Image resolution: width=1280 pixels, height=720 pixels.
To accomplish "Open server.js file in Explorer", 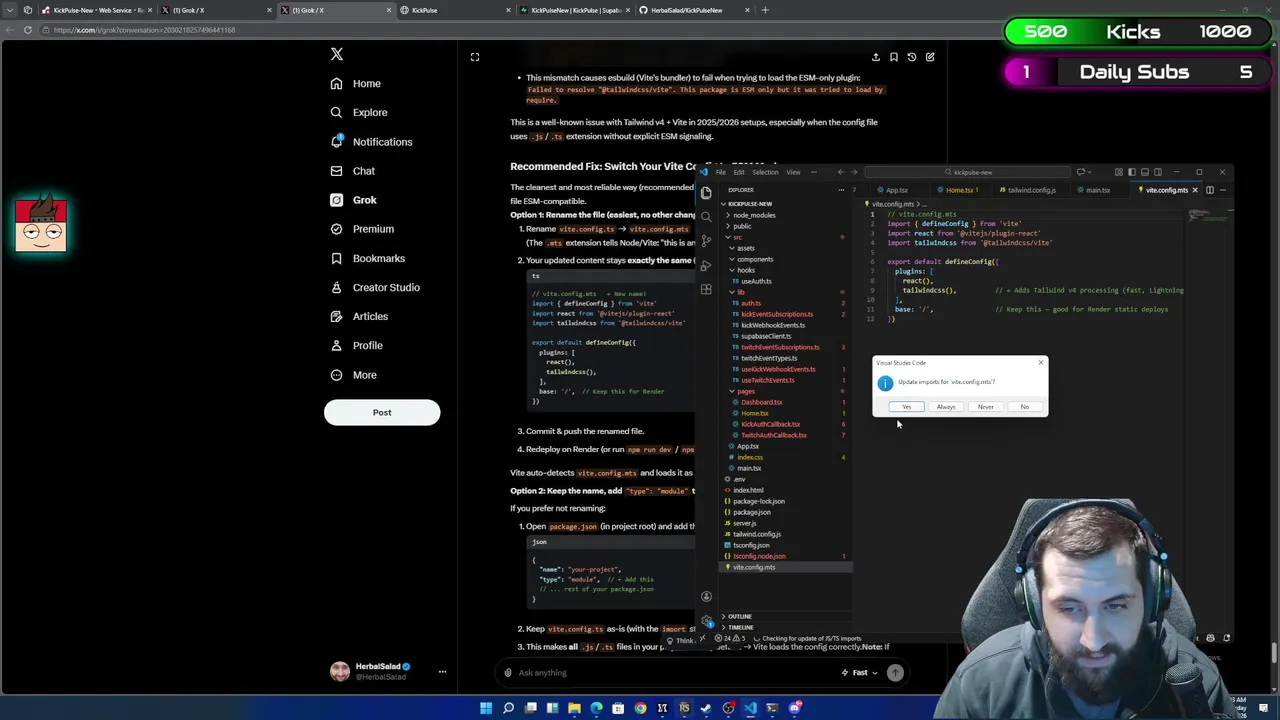I will [x=744, y=523].
